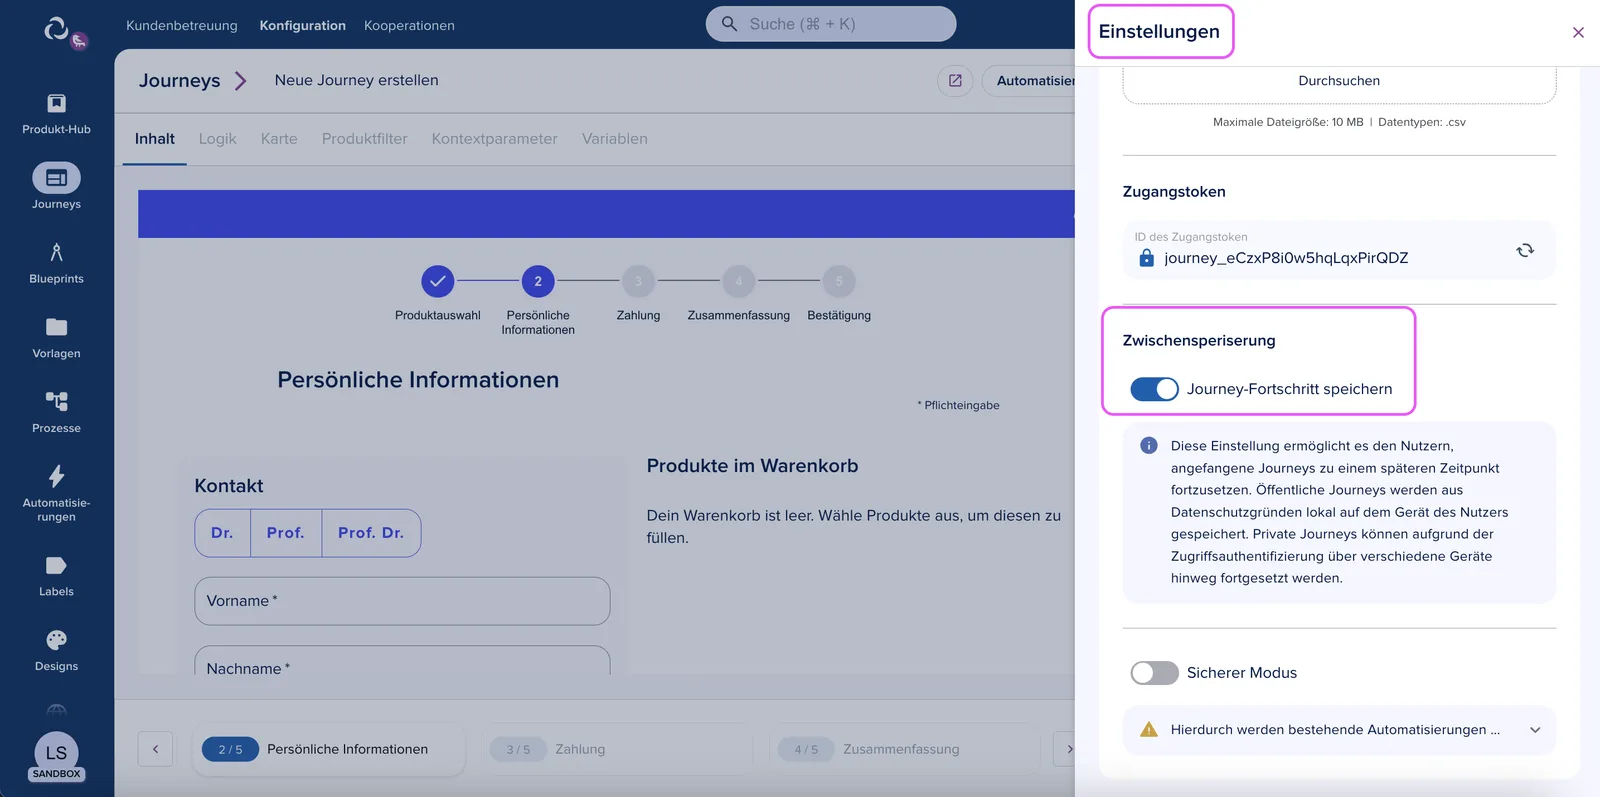Click the app logo at top left
Viewport: 1600px width, 797px height.
pos(57,29)
